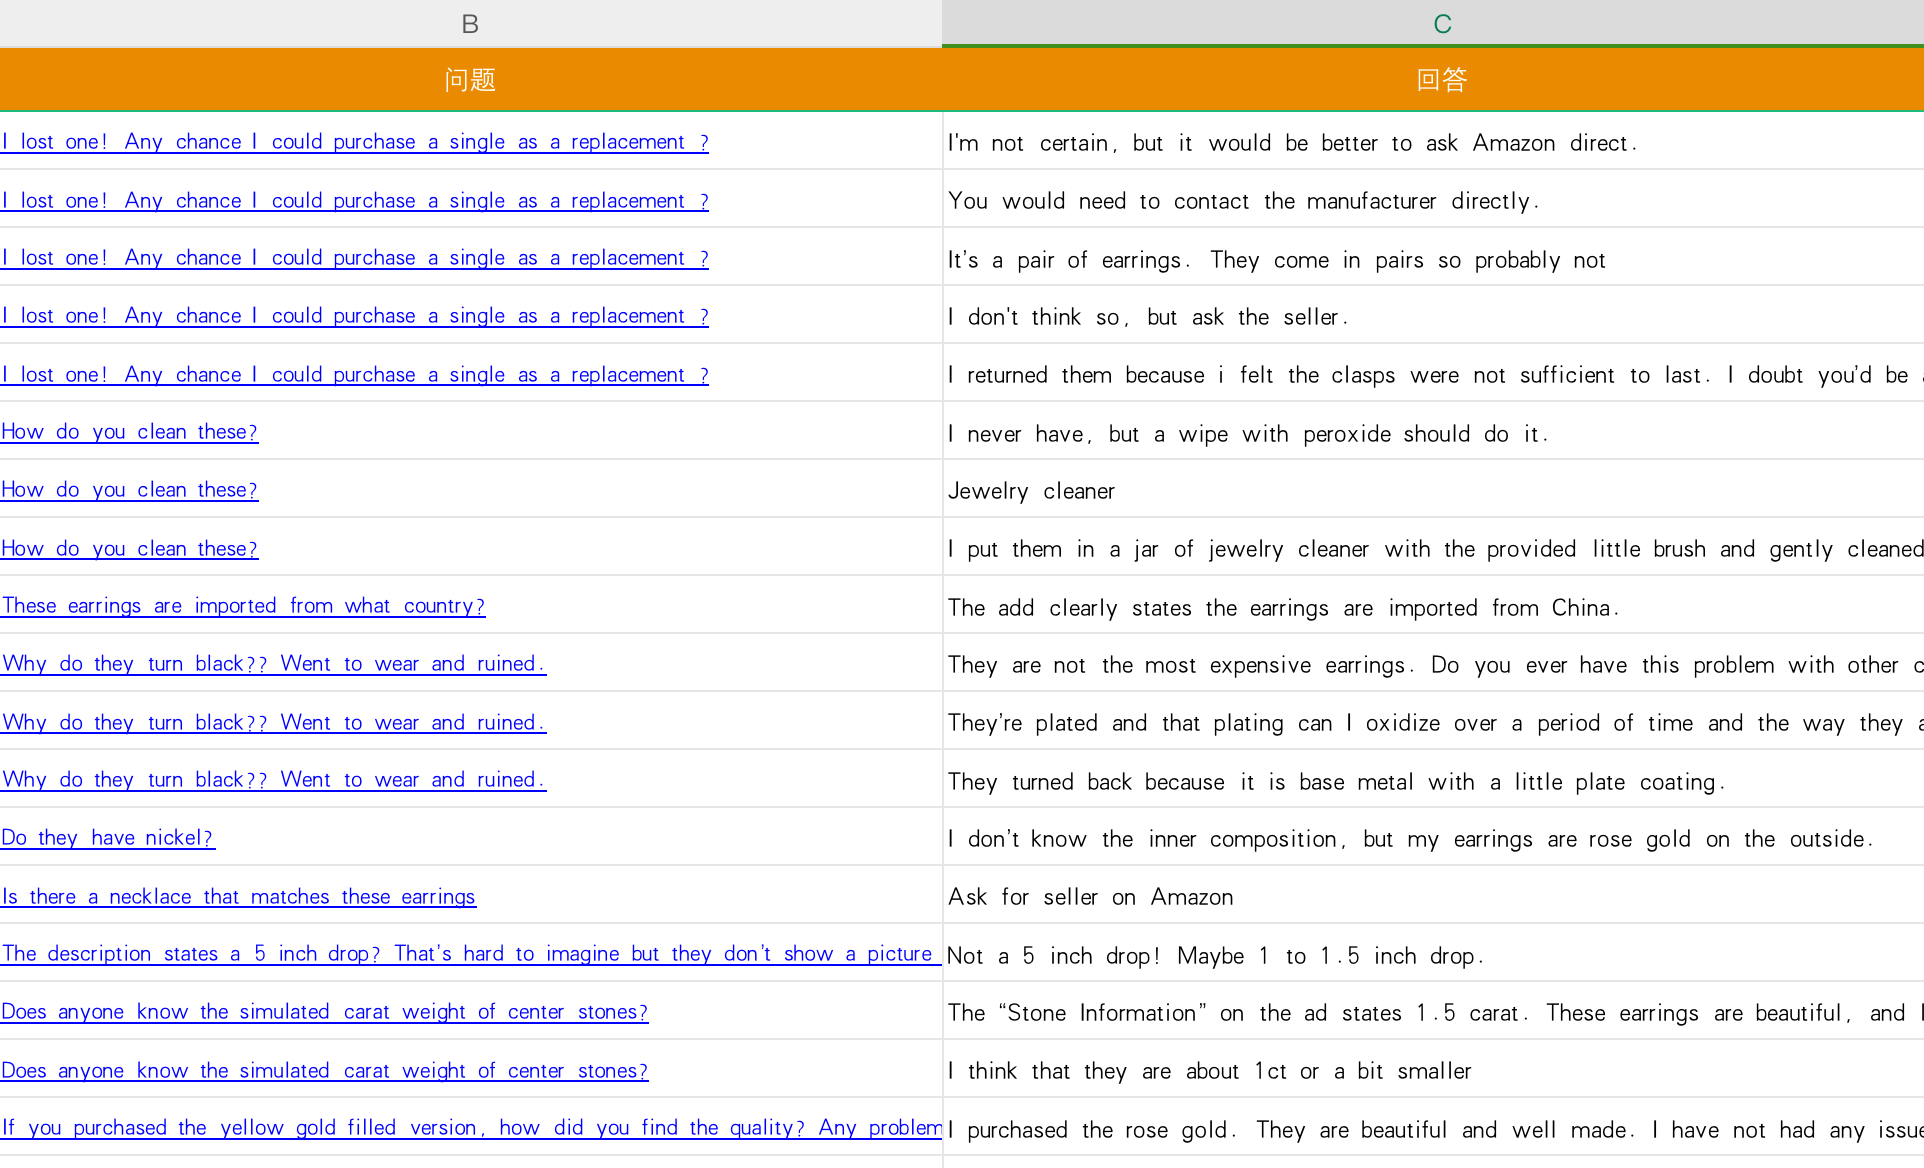This screenshot has height=1168, width=1924.
Task: Select the cell 'They turned back because it is base metal'
Action: click(x=1433, y=779)
